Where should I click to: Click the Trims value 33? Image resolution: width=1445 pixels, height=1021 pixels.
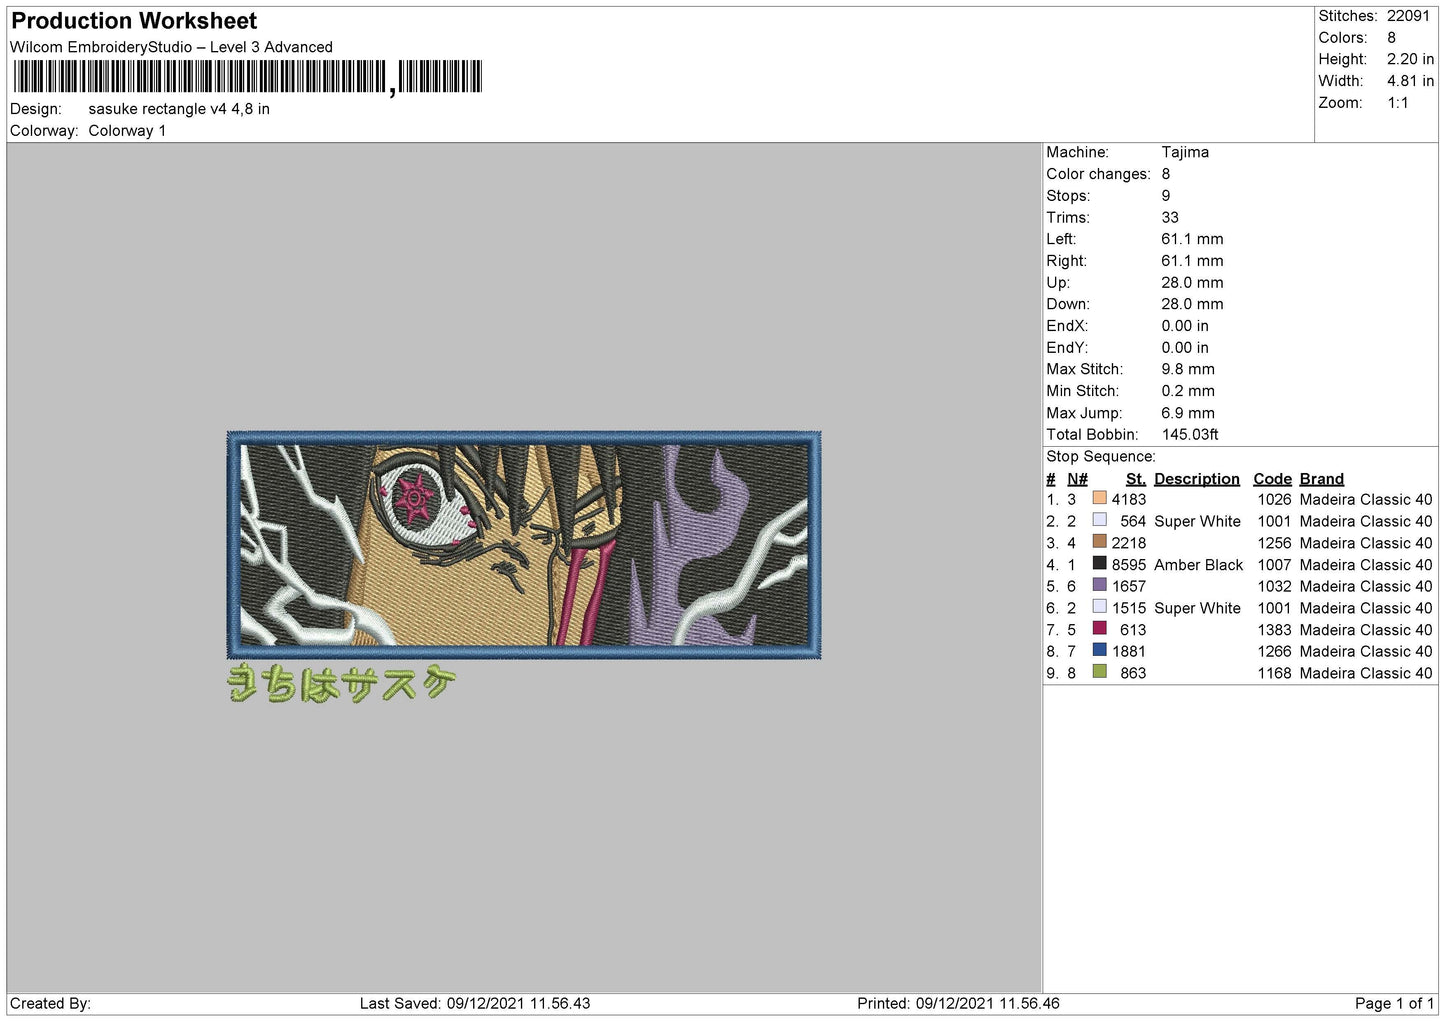click(x=1170, y=217)
